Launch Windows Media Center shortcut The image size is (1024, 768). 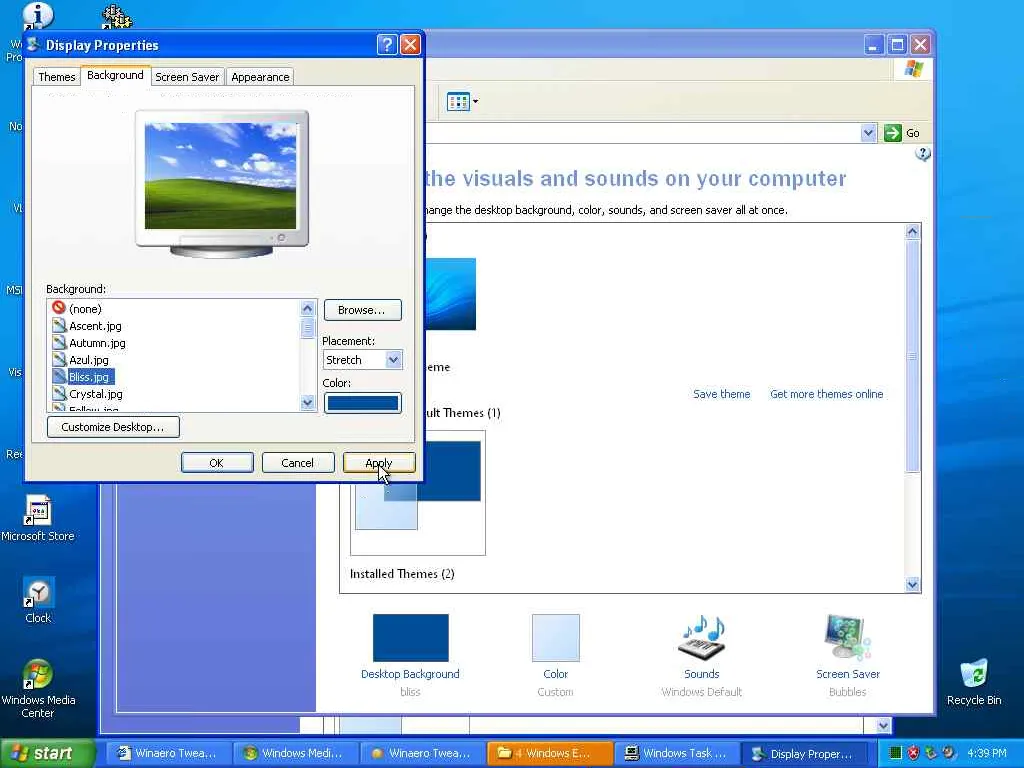tap(38, 689)
